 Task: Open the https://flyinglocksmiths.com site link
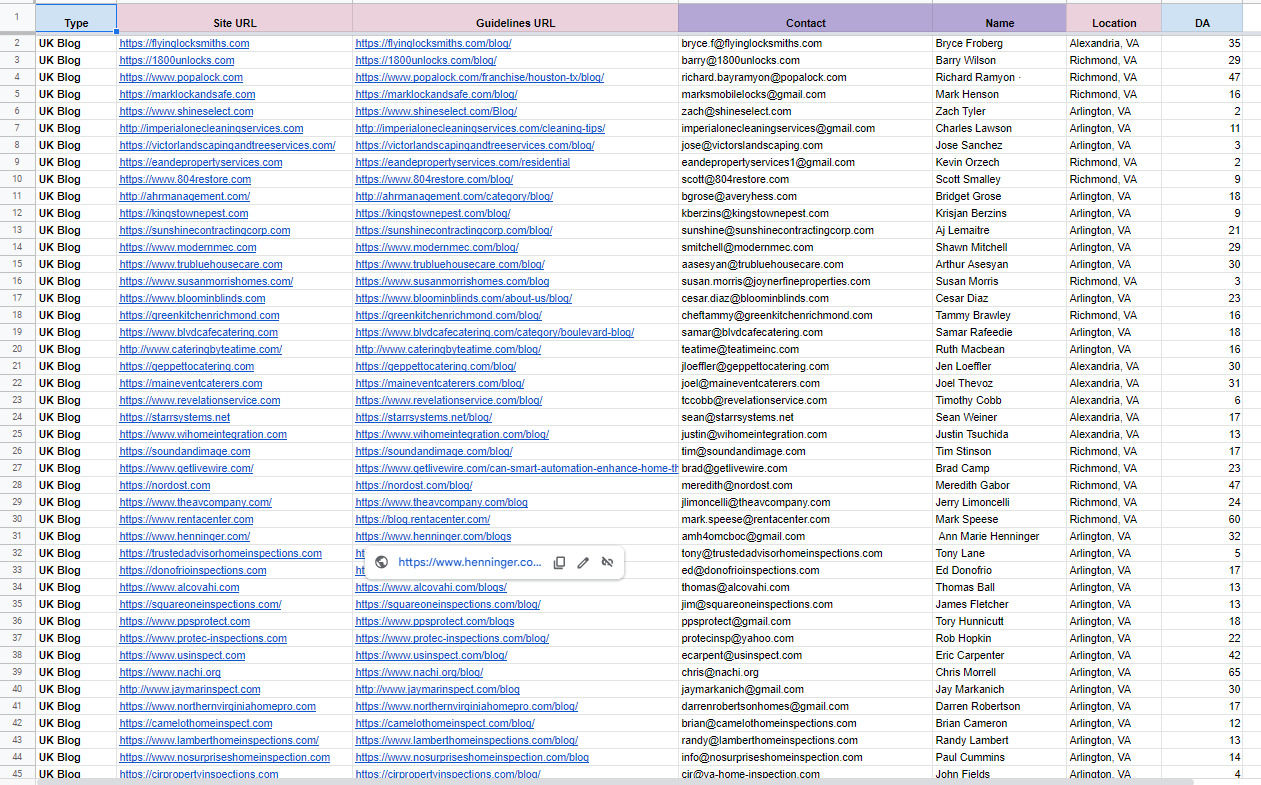pyautogui.click(x=184, y=43)
